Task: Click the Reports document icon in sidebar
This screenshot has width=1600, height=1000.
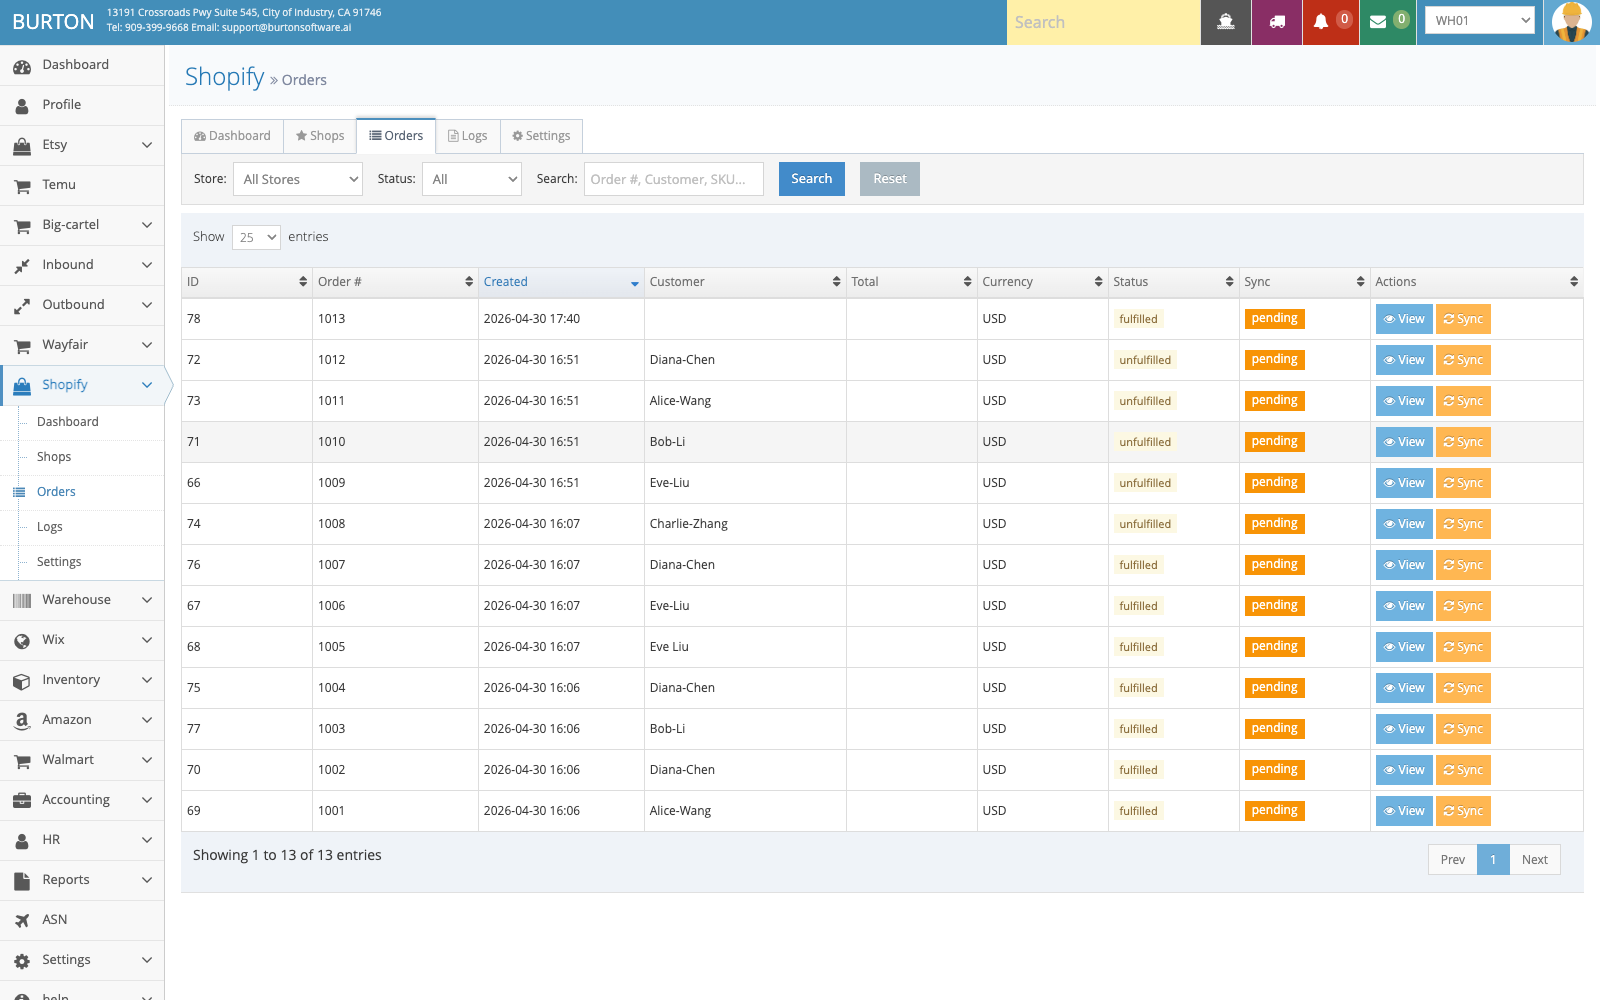Action: click(x=22, y=881)
